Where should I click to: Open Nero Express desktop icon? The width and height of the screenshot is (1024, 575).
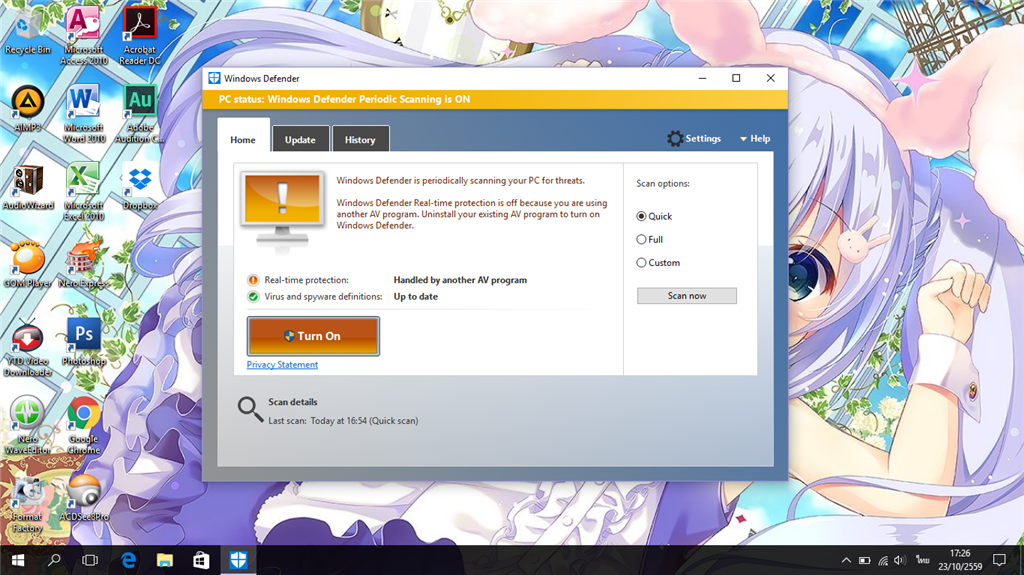coord(84,265)
